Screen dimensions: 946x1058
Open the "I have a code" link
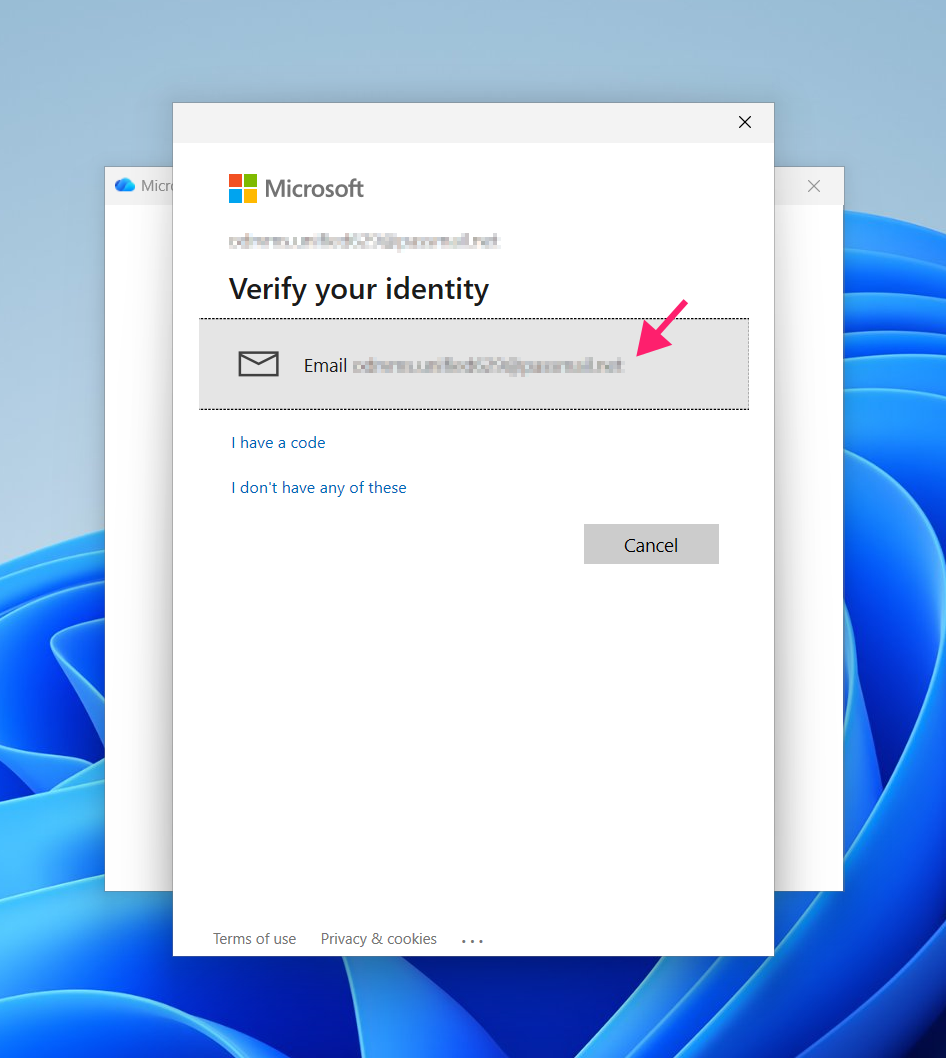coord(278,443)
